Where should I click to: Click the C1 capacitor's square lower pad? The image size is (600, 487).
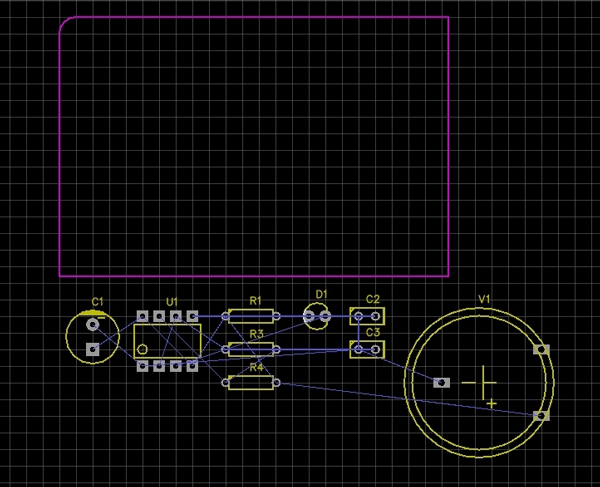point(93,349)
